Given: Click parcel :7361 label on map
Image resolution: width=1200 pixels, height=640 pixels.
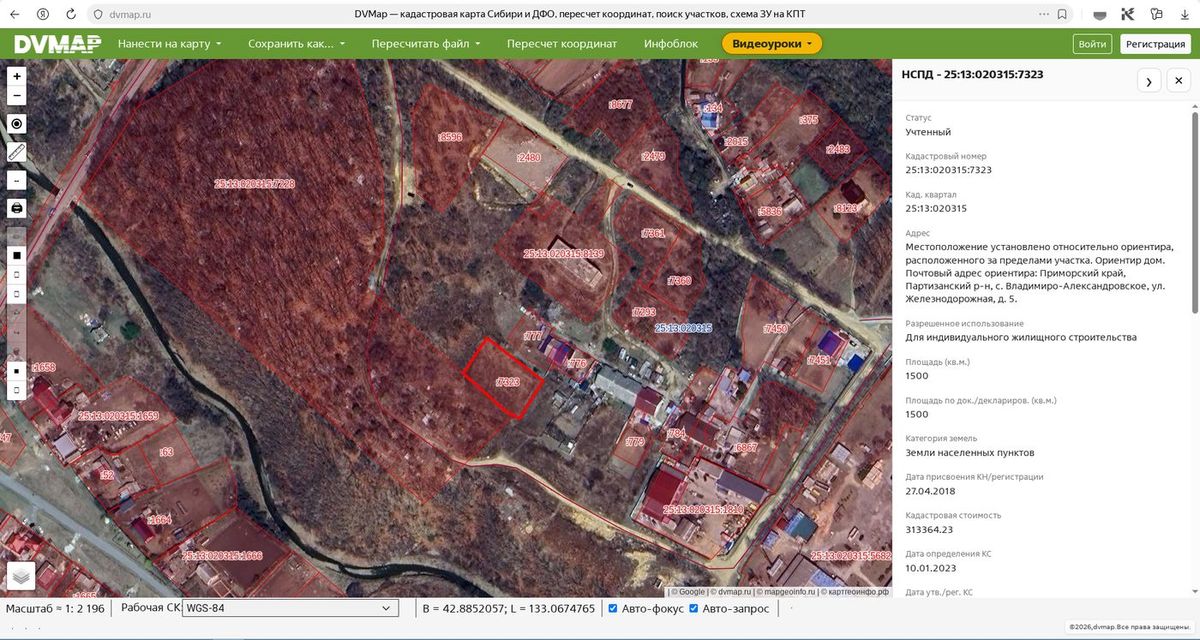Looking at the screenshot, I should click(652, 233).
